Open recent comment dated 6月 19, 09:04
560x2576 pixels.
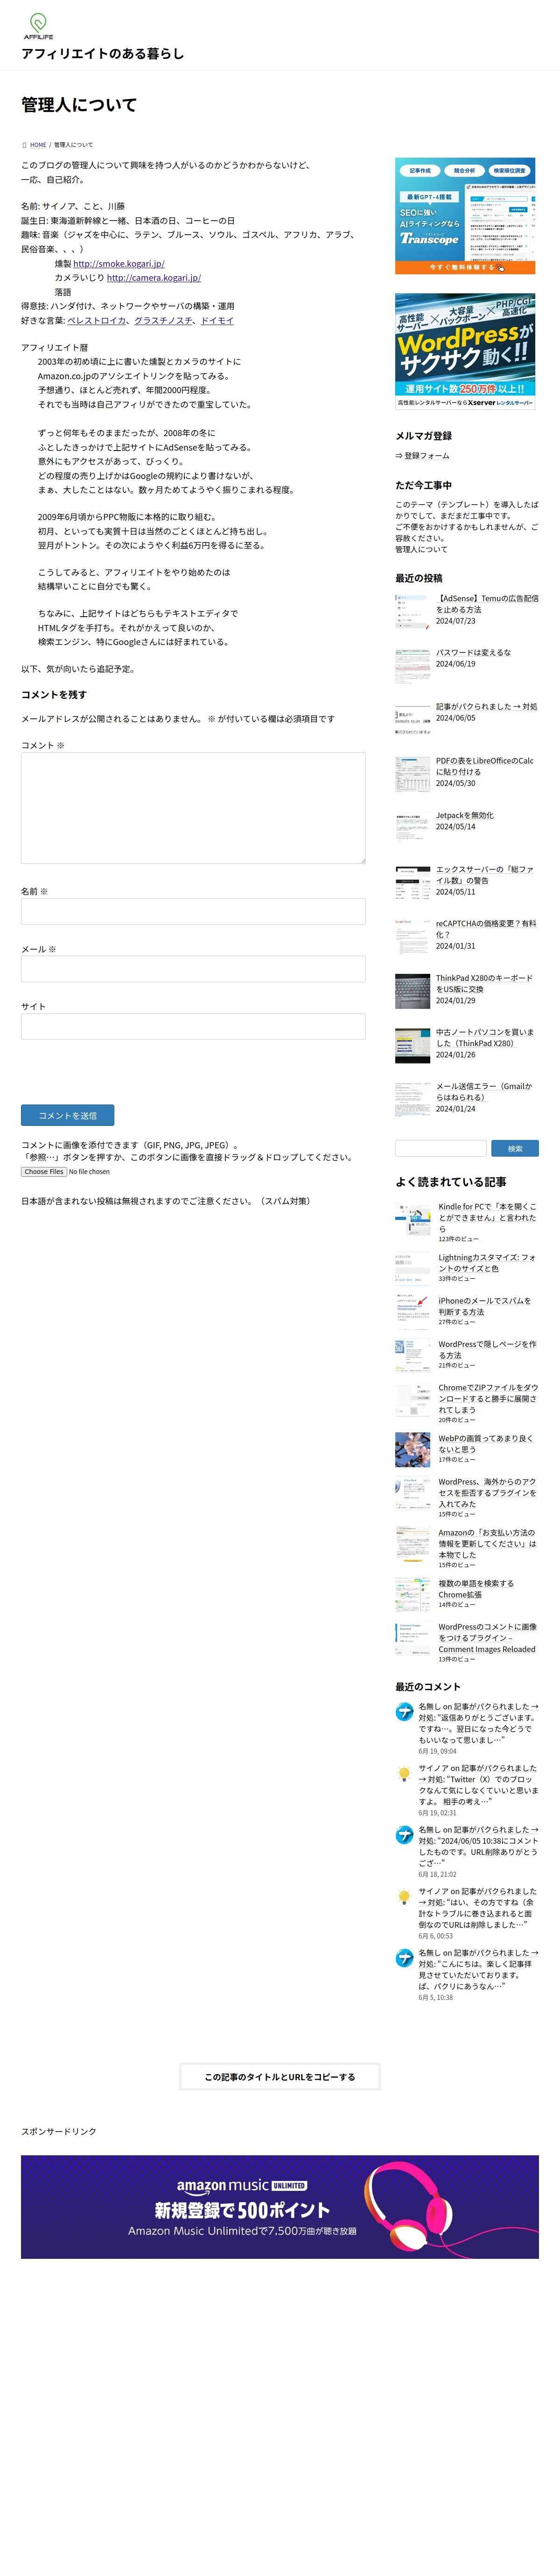pyautogui.click(x=478, y=1723)
